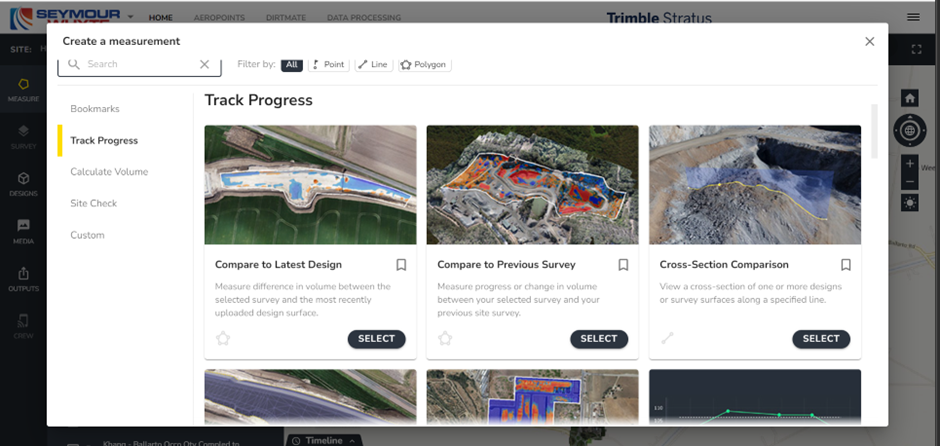Click star icon on Compare to Latest Design
The image size is (940, 446).
(223, 339)
